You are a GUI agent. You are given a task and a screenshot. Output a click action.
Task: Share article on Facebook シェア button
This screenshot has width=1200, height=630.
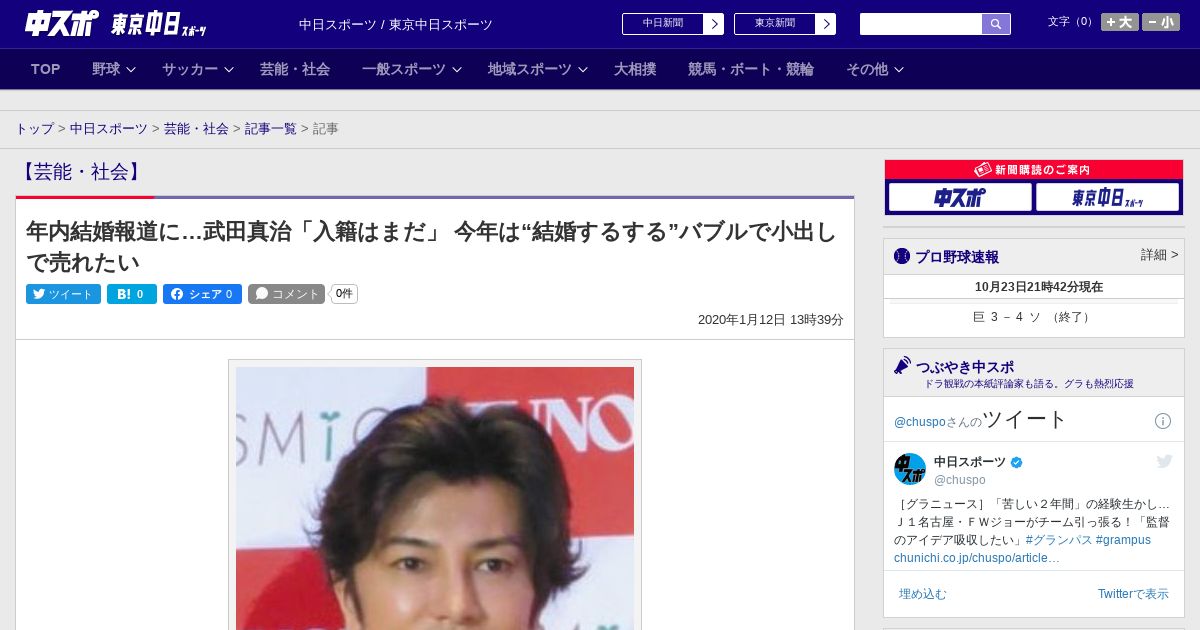pyautogui.click(x=202, y=294)
